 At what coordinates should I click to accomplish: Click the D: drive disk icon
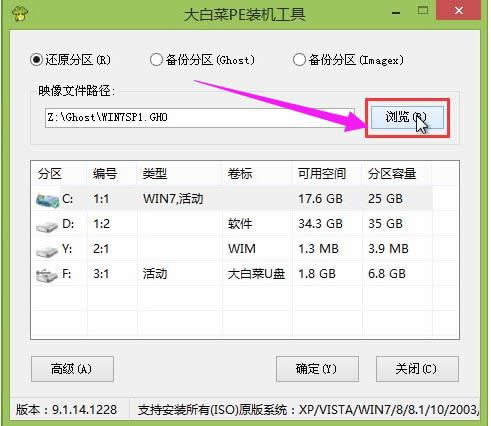tap(47, 226)
